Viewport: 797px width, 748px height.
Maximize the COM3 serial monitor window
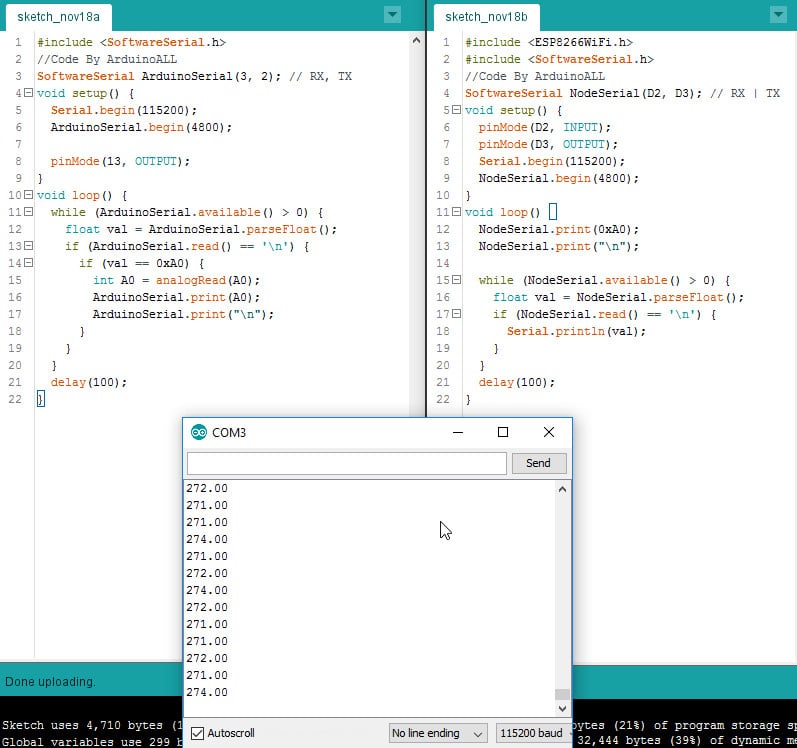pos(503,432)
